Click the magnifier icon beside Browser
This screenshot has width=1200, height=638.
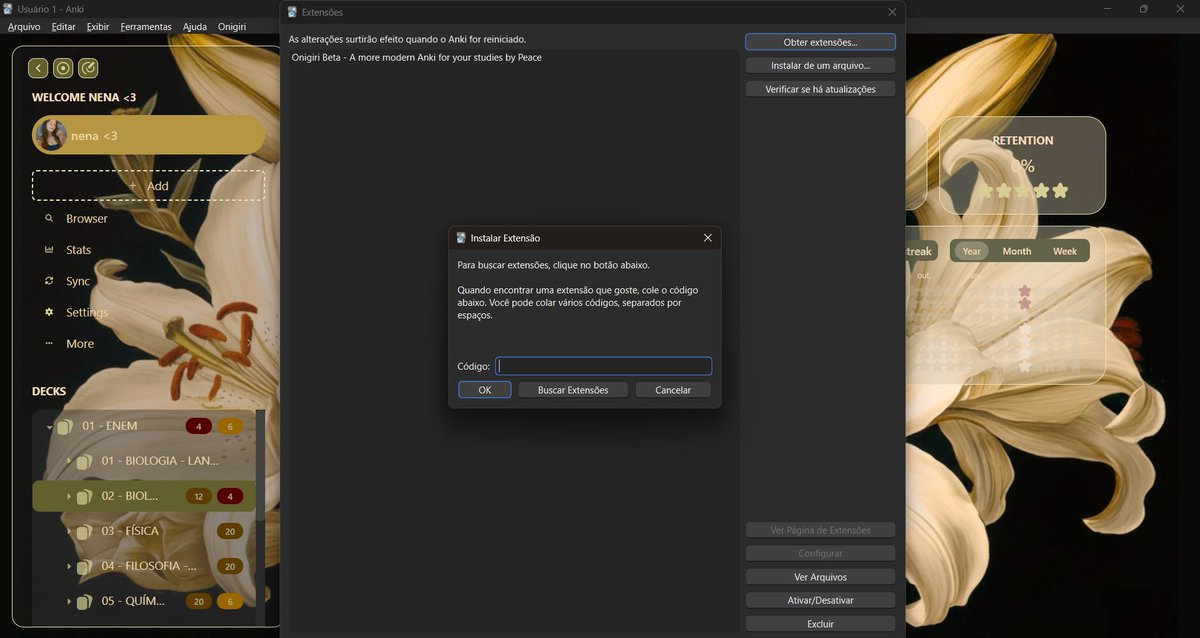pyautogui.click(x=49, y=219)
